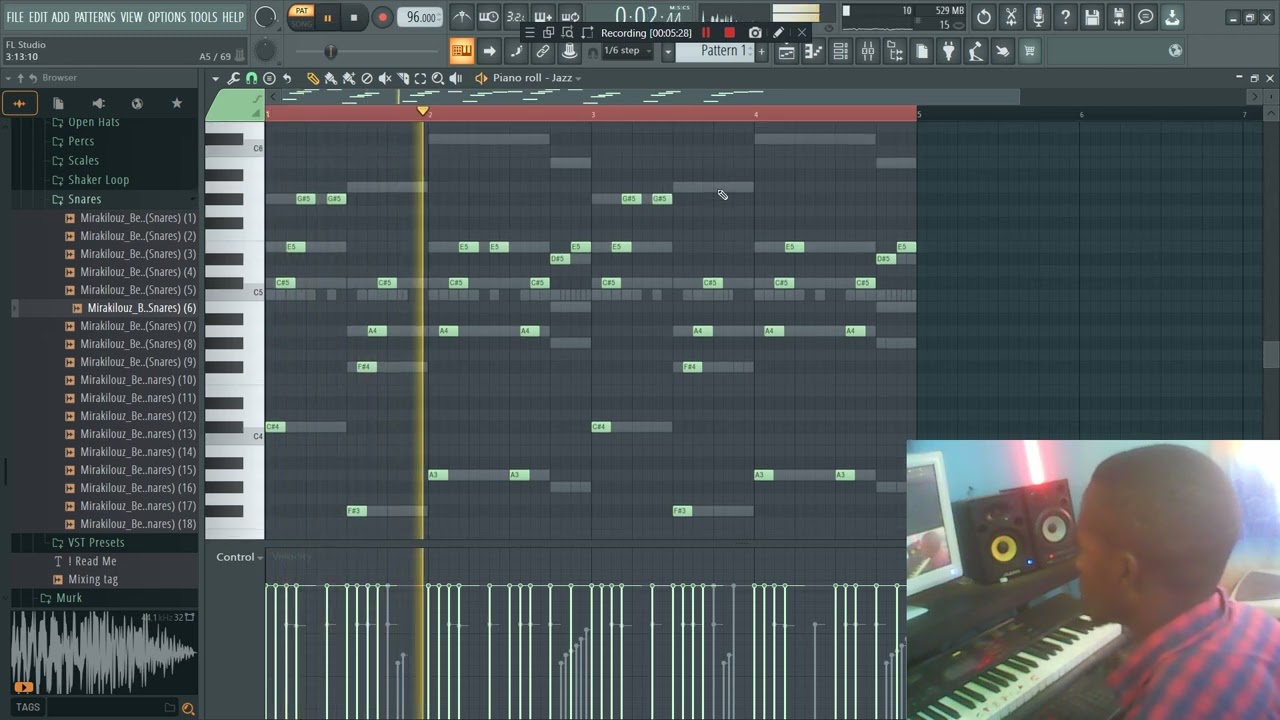Click the tempo field showing 96.000
Screen dimensions: 1280x720
tap(420, 17)
